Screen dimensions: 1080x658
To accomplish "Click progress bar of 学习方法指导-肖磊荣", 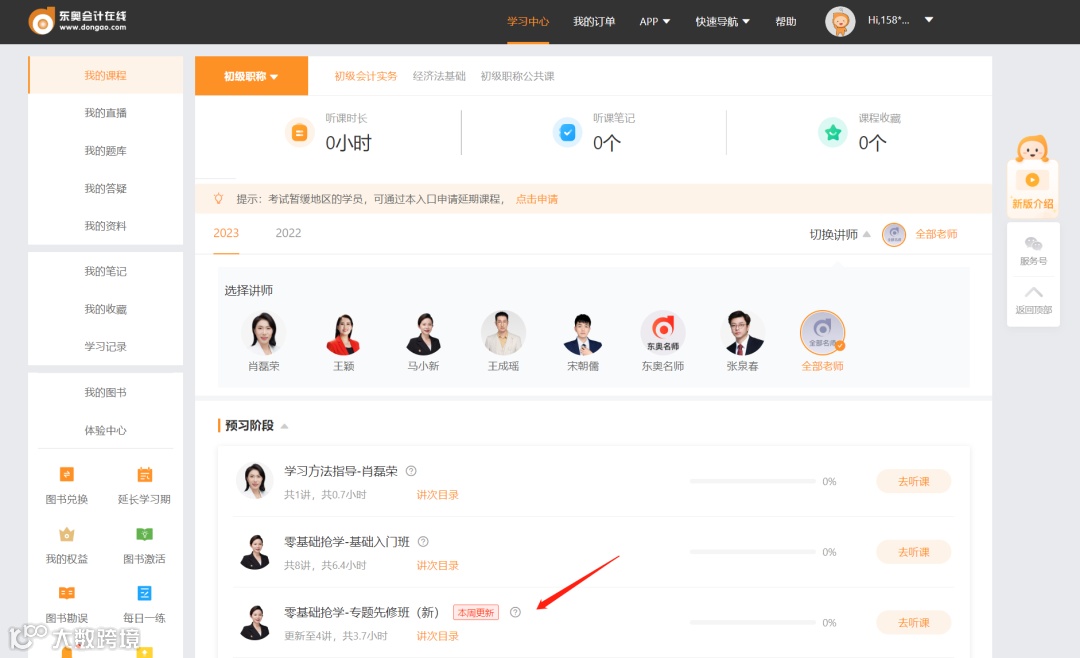I will coord(752,481).
